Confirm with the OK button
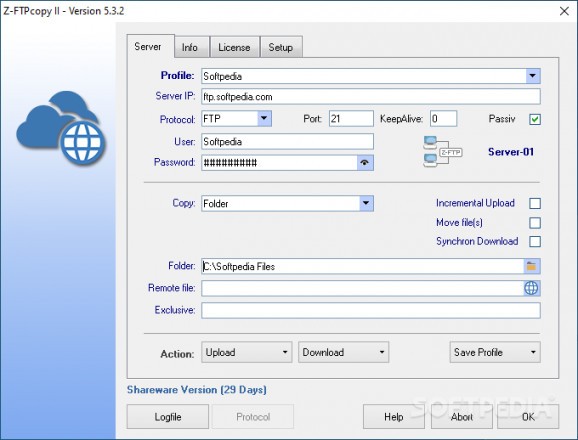Viewport: 578px width, 440px height. click(528, 417)
